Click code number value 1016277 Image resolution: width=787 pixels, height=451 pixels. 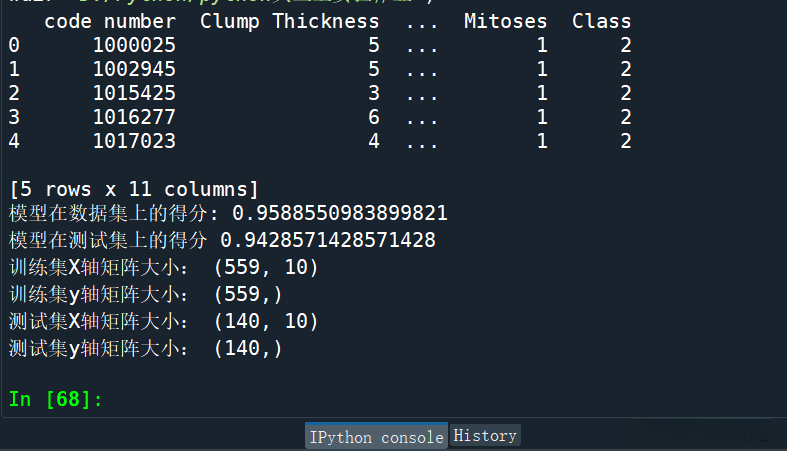[134, 117]
